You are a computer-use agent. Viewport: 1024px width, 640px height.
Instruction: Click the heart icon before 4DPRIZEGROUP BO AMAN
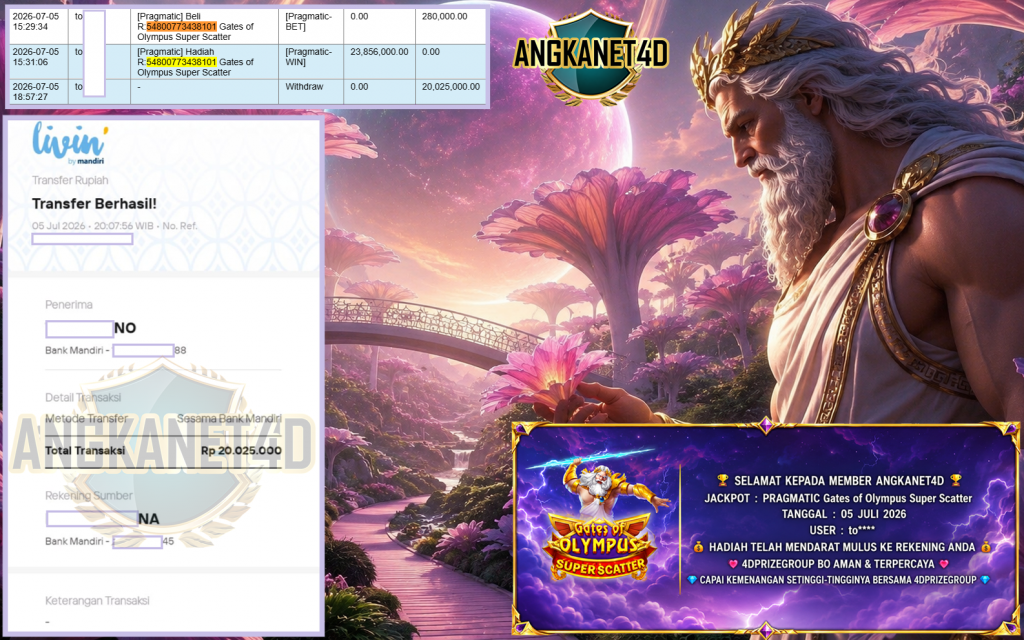point(733,563)
